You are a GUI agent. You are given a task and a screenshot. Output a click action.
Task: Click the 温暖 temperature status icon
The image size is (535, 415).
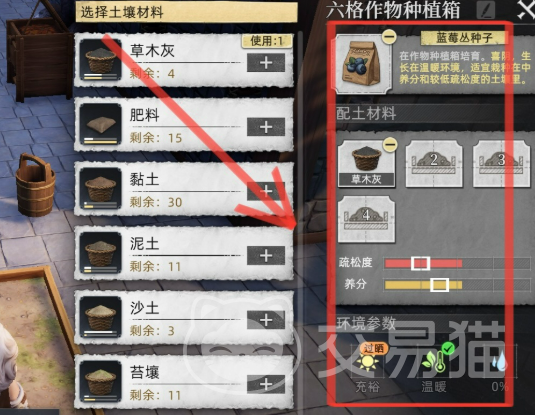[x=434, y=361]
